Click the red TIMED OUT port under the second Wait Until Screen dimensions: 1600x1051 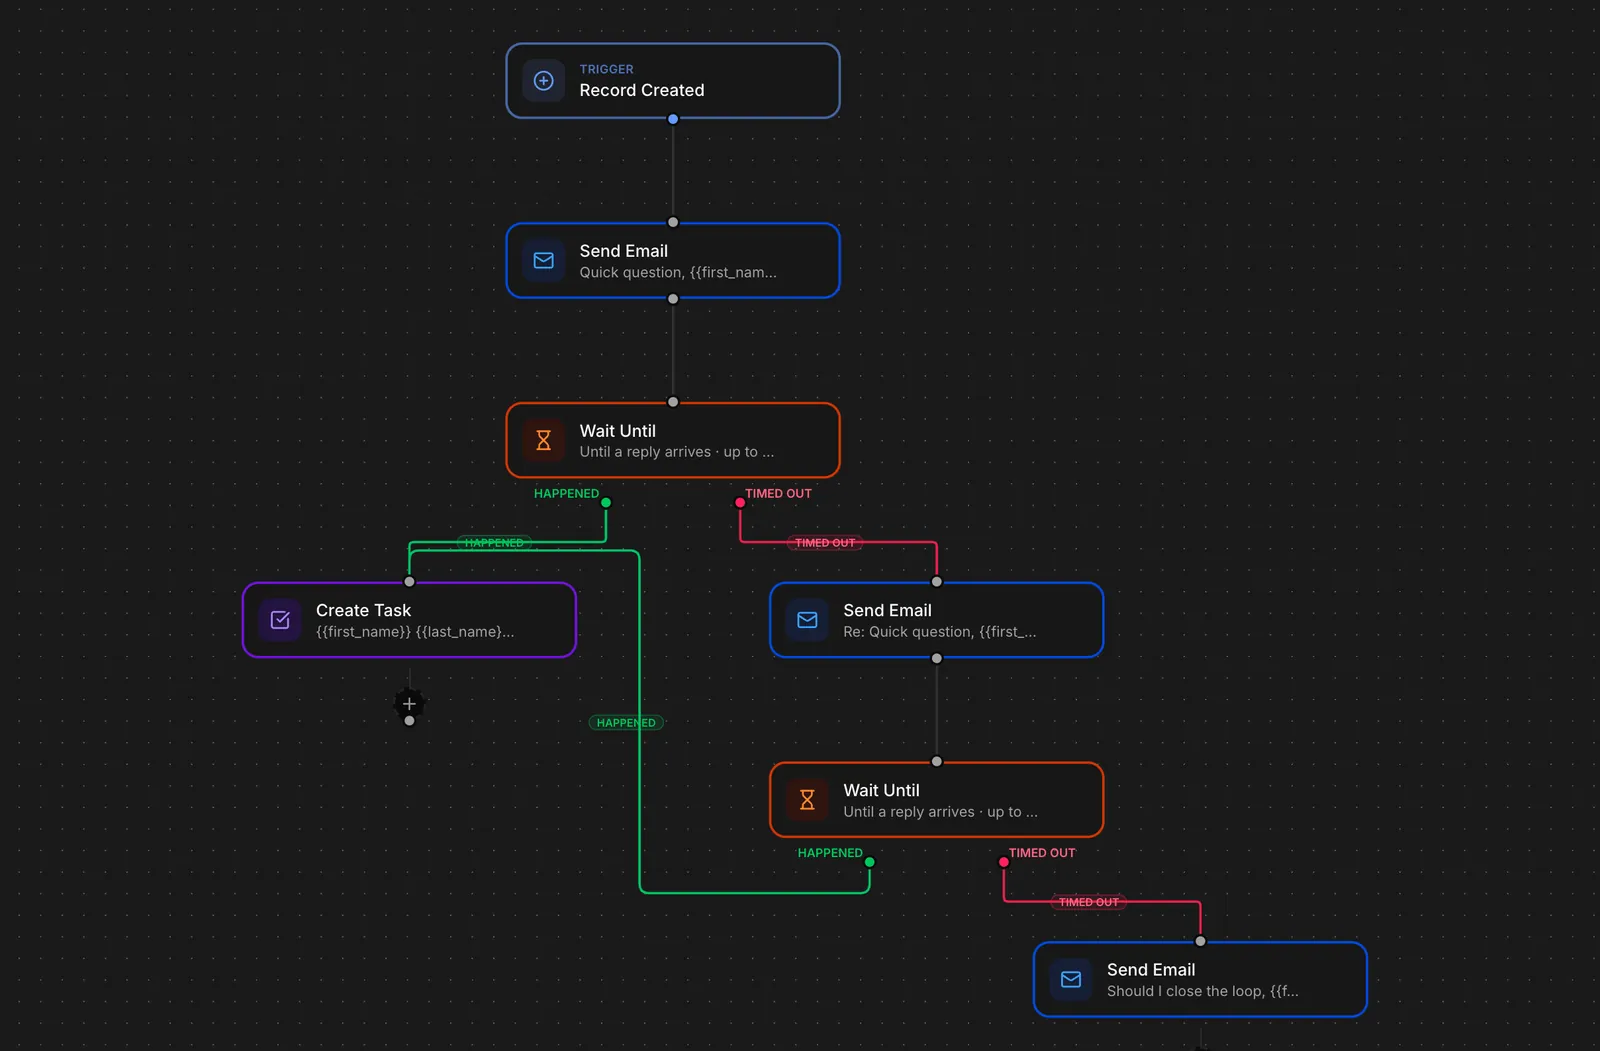coord(1004,862)
